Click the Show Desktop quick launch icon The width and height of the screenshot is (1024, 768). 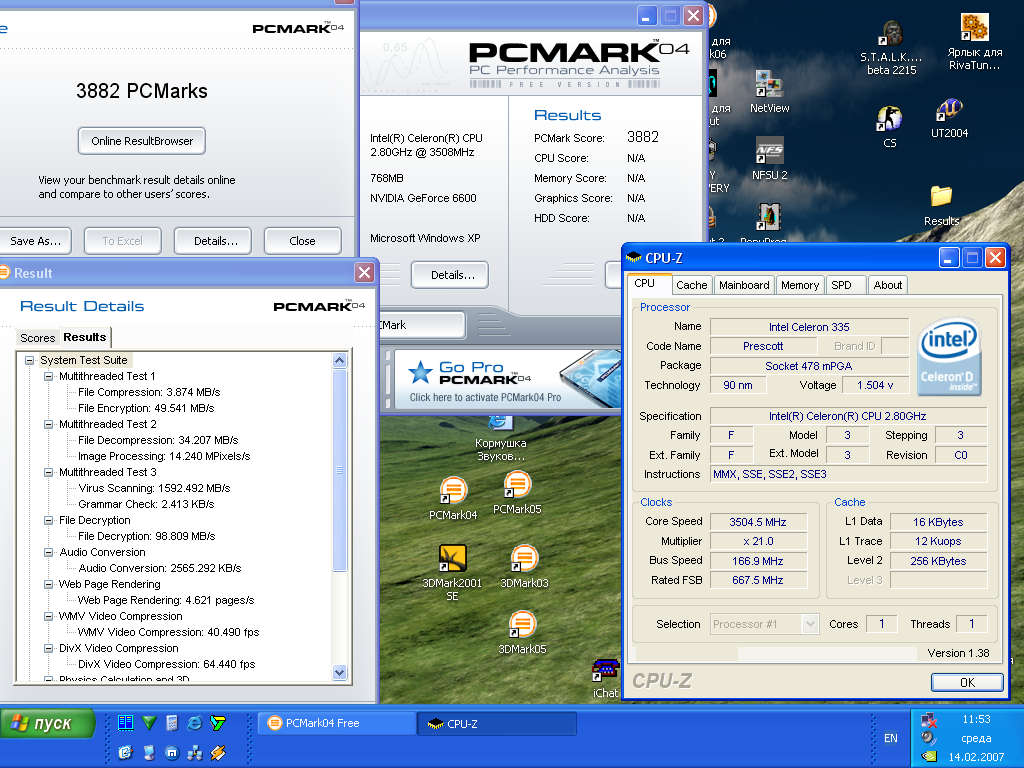click(x=150, y=753)
